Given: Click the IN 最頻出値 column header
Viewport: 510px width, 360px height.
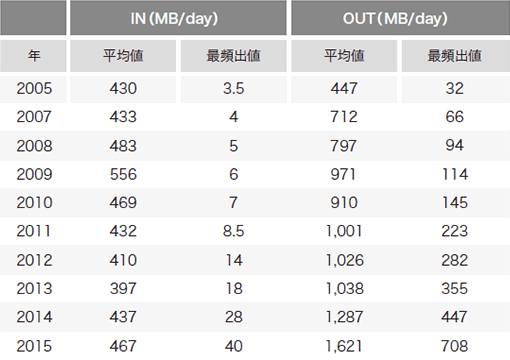Looking at the screenshot, I should click(x=234, y=56).
